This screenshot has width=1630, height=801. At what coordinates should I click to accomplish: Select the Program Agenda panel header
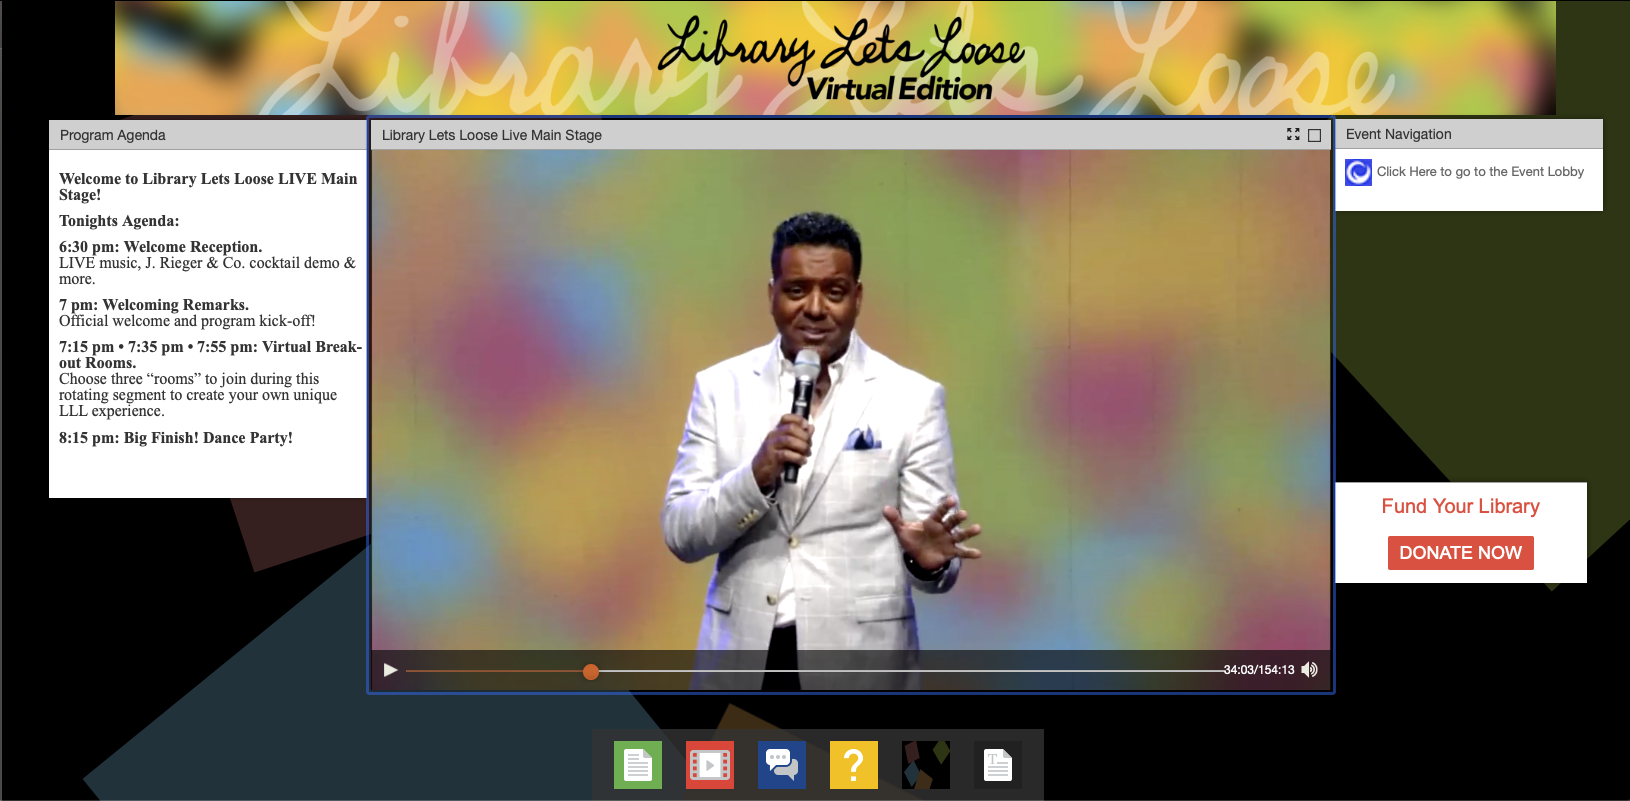pyautogui.click(x=207, y=135)
